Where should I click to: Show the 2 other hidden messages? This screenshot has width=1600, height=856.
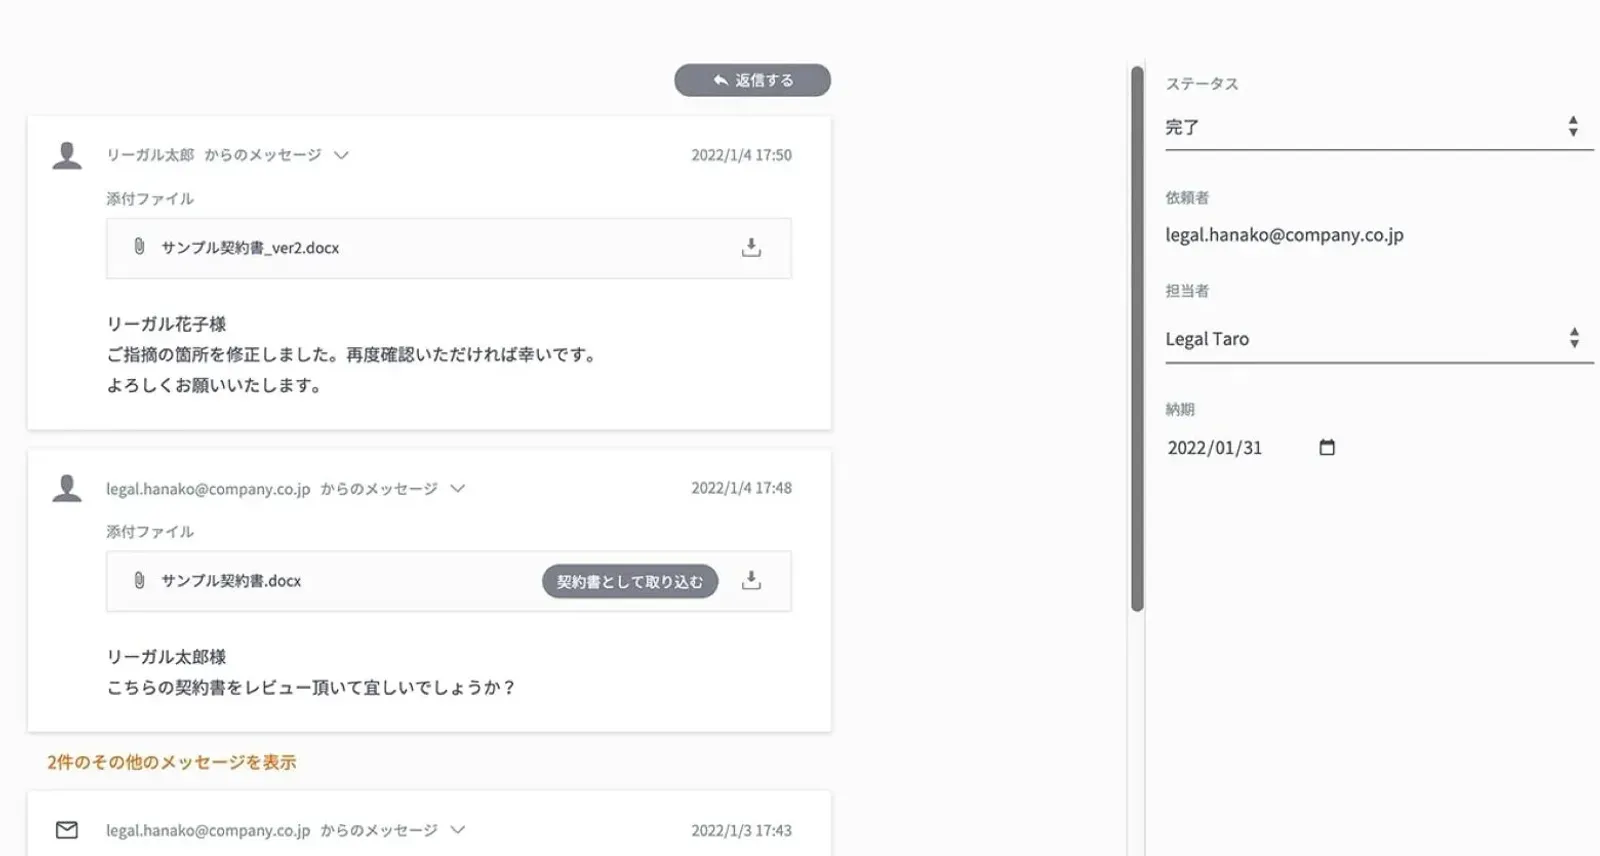point(171,762)
